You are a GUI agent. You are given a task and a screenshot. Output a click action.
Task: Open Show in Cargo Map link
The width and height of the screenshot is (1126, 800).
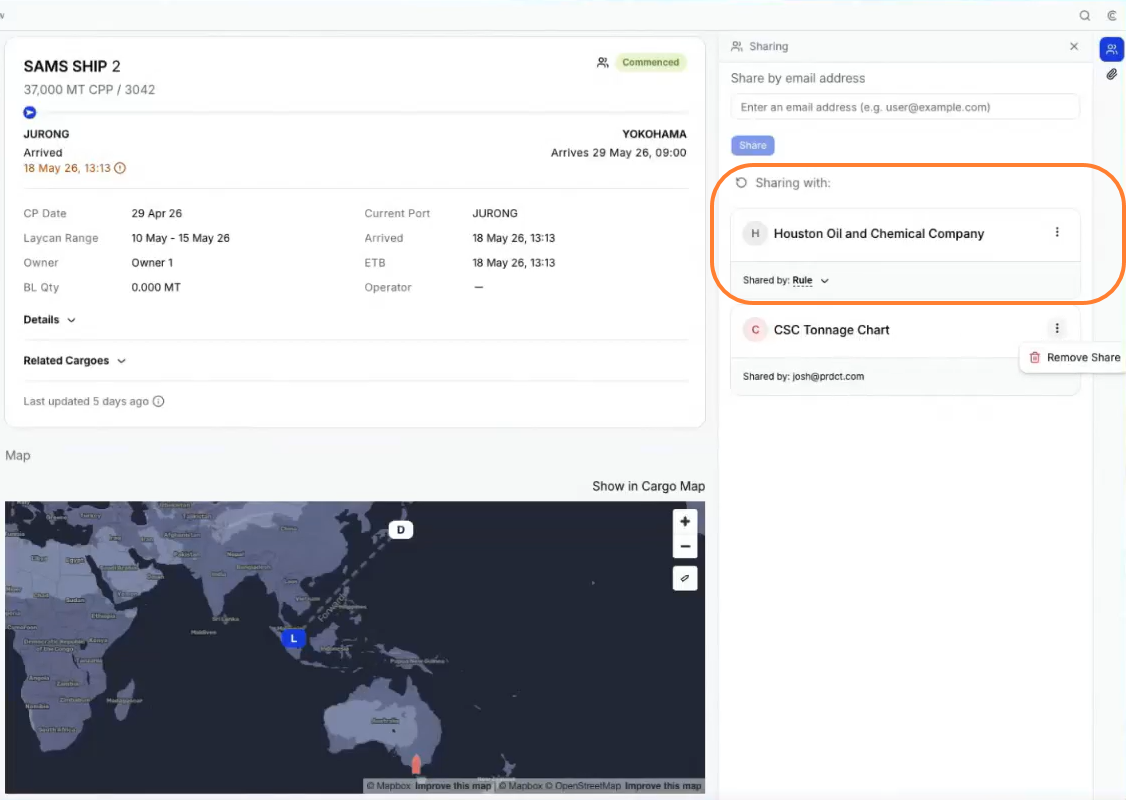coord(648,486)
